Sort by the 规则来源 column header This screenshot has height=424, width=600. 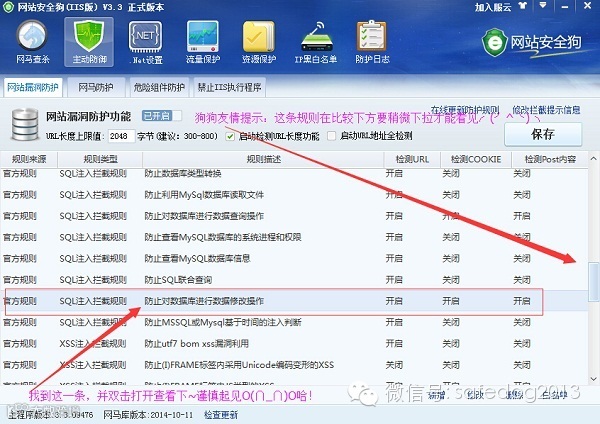point(29,159)
